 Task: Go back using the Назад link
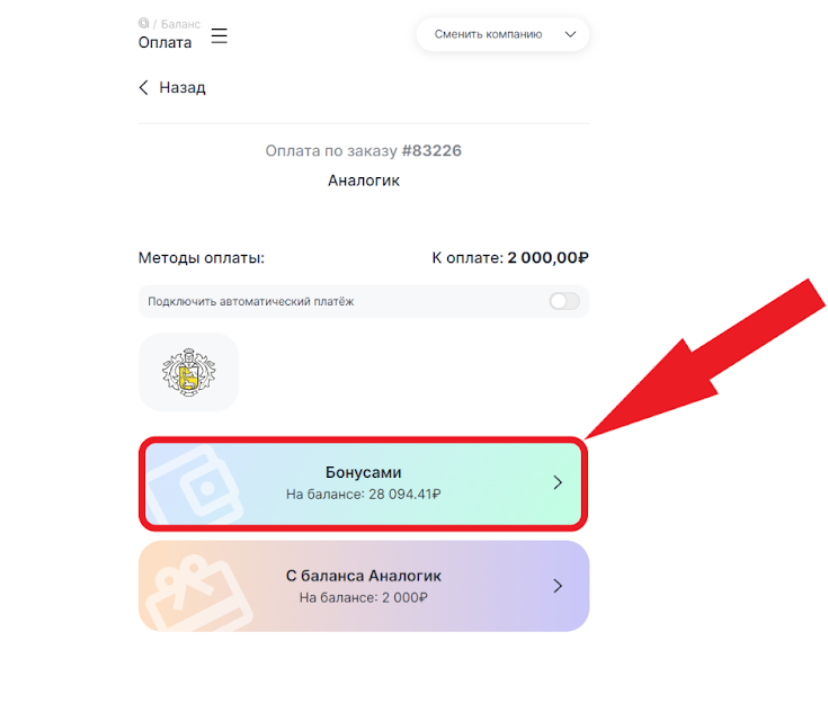coord(182,88)
